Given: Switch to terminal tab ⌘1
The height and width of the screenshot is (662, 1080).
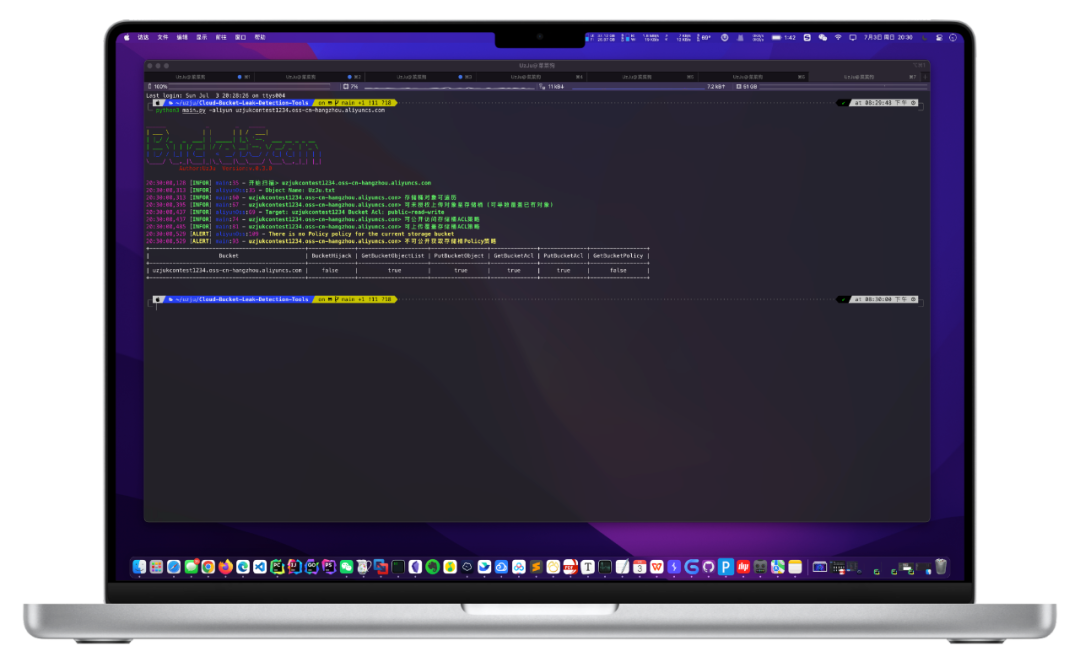Looking at the screenshot, I should coord(200,76).
